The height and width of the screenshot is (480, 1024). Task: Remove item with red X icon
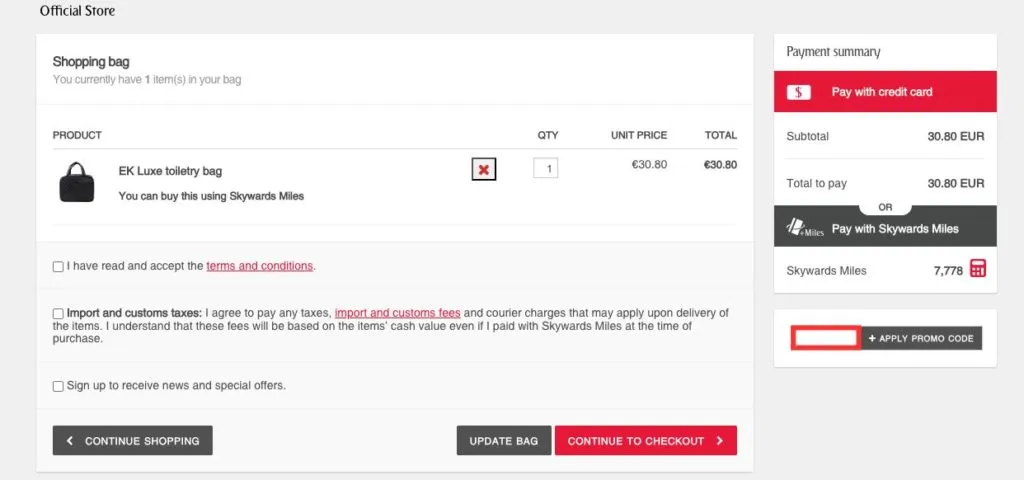click(484, 170)
